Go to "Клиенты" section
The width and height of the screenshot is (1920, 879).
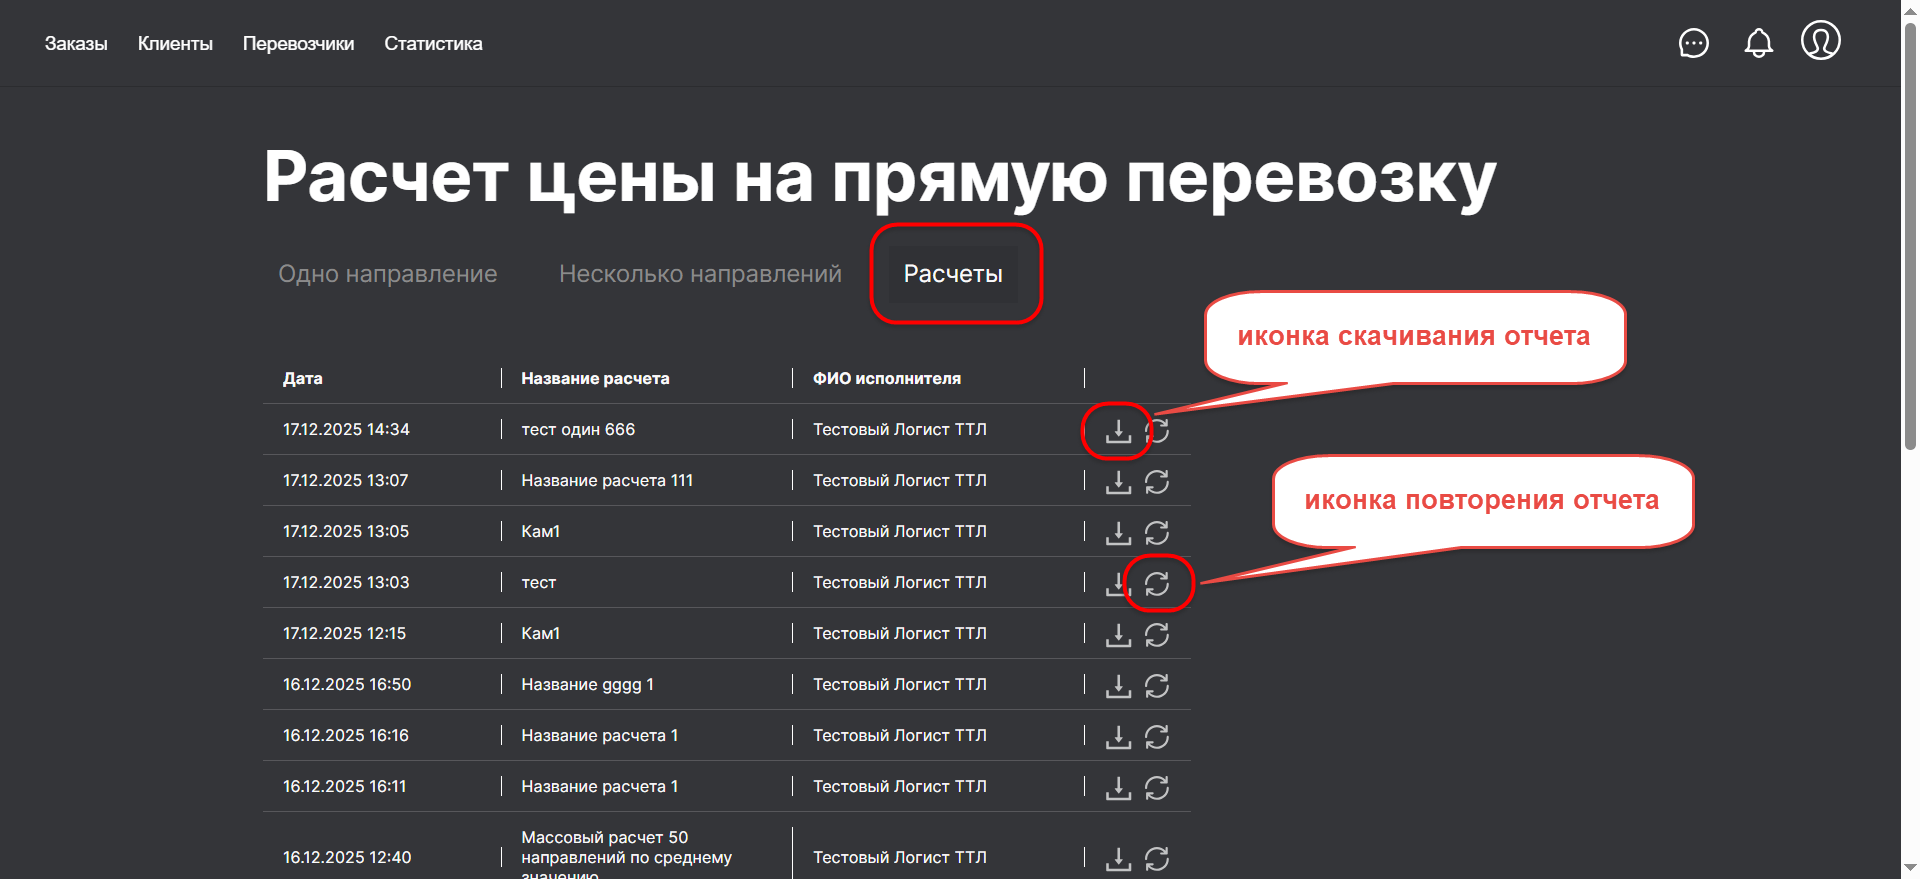click(x=175, y=44)
